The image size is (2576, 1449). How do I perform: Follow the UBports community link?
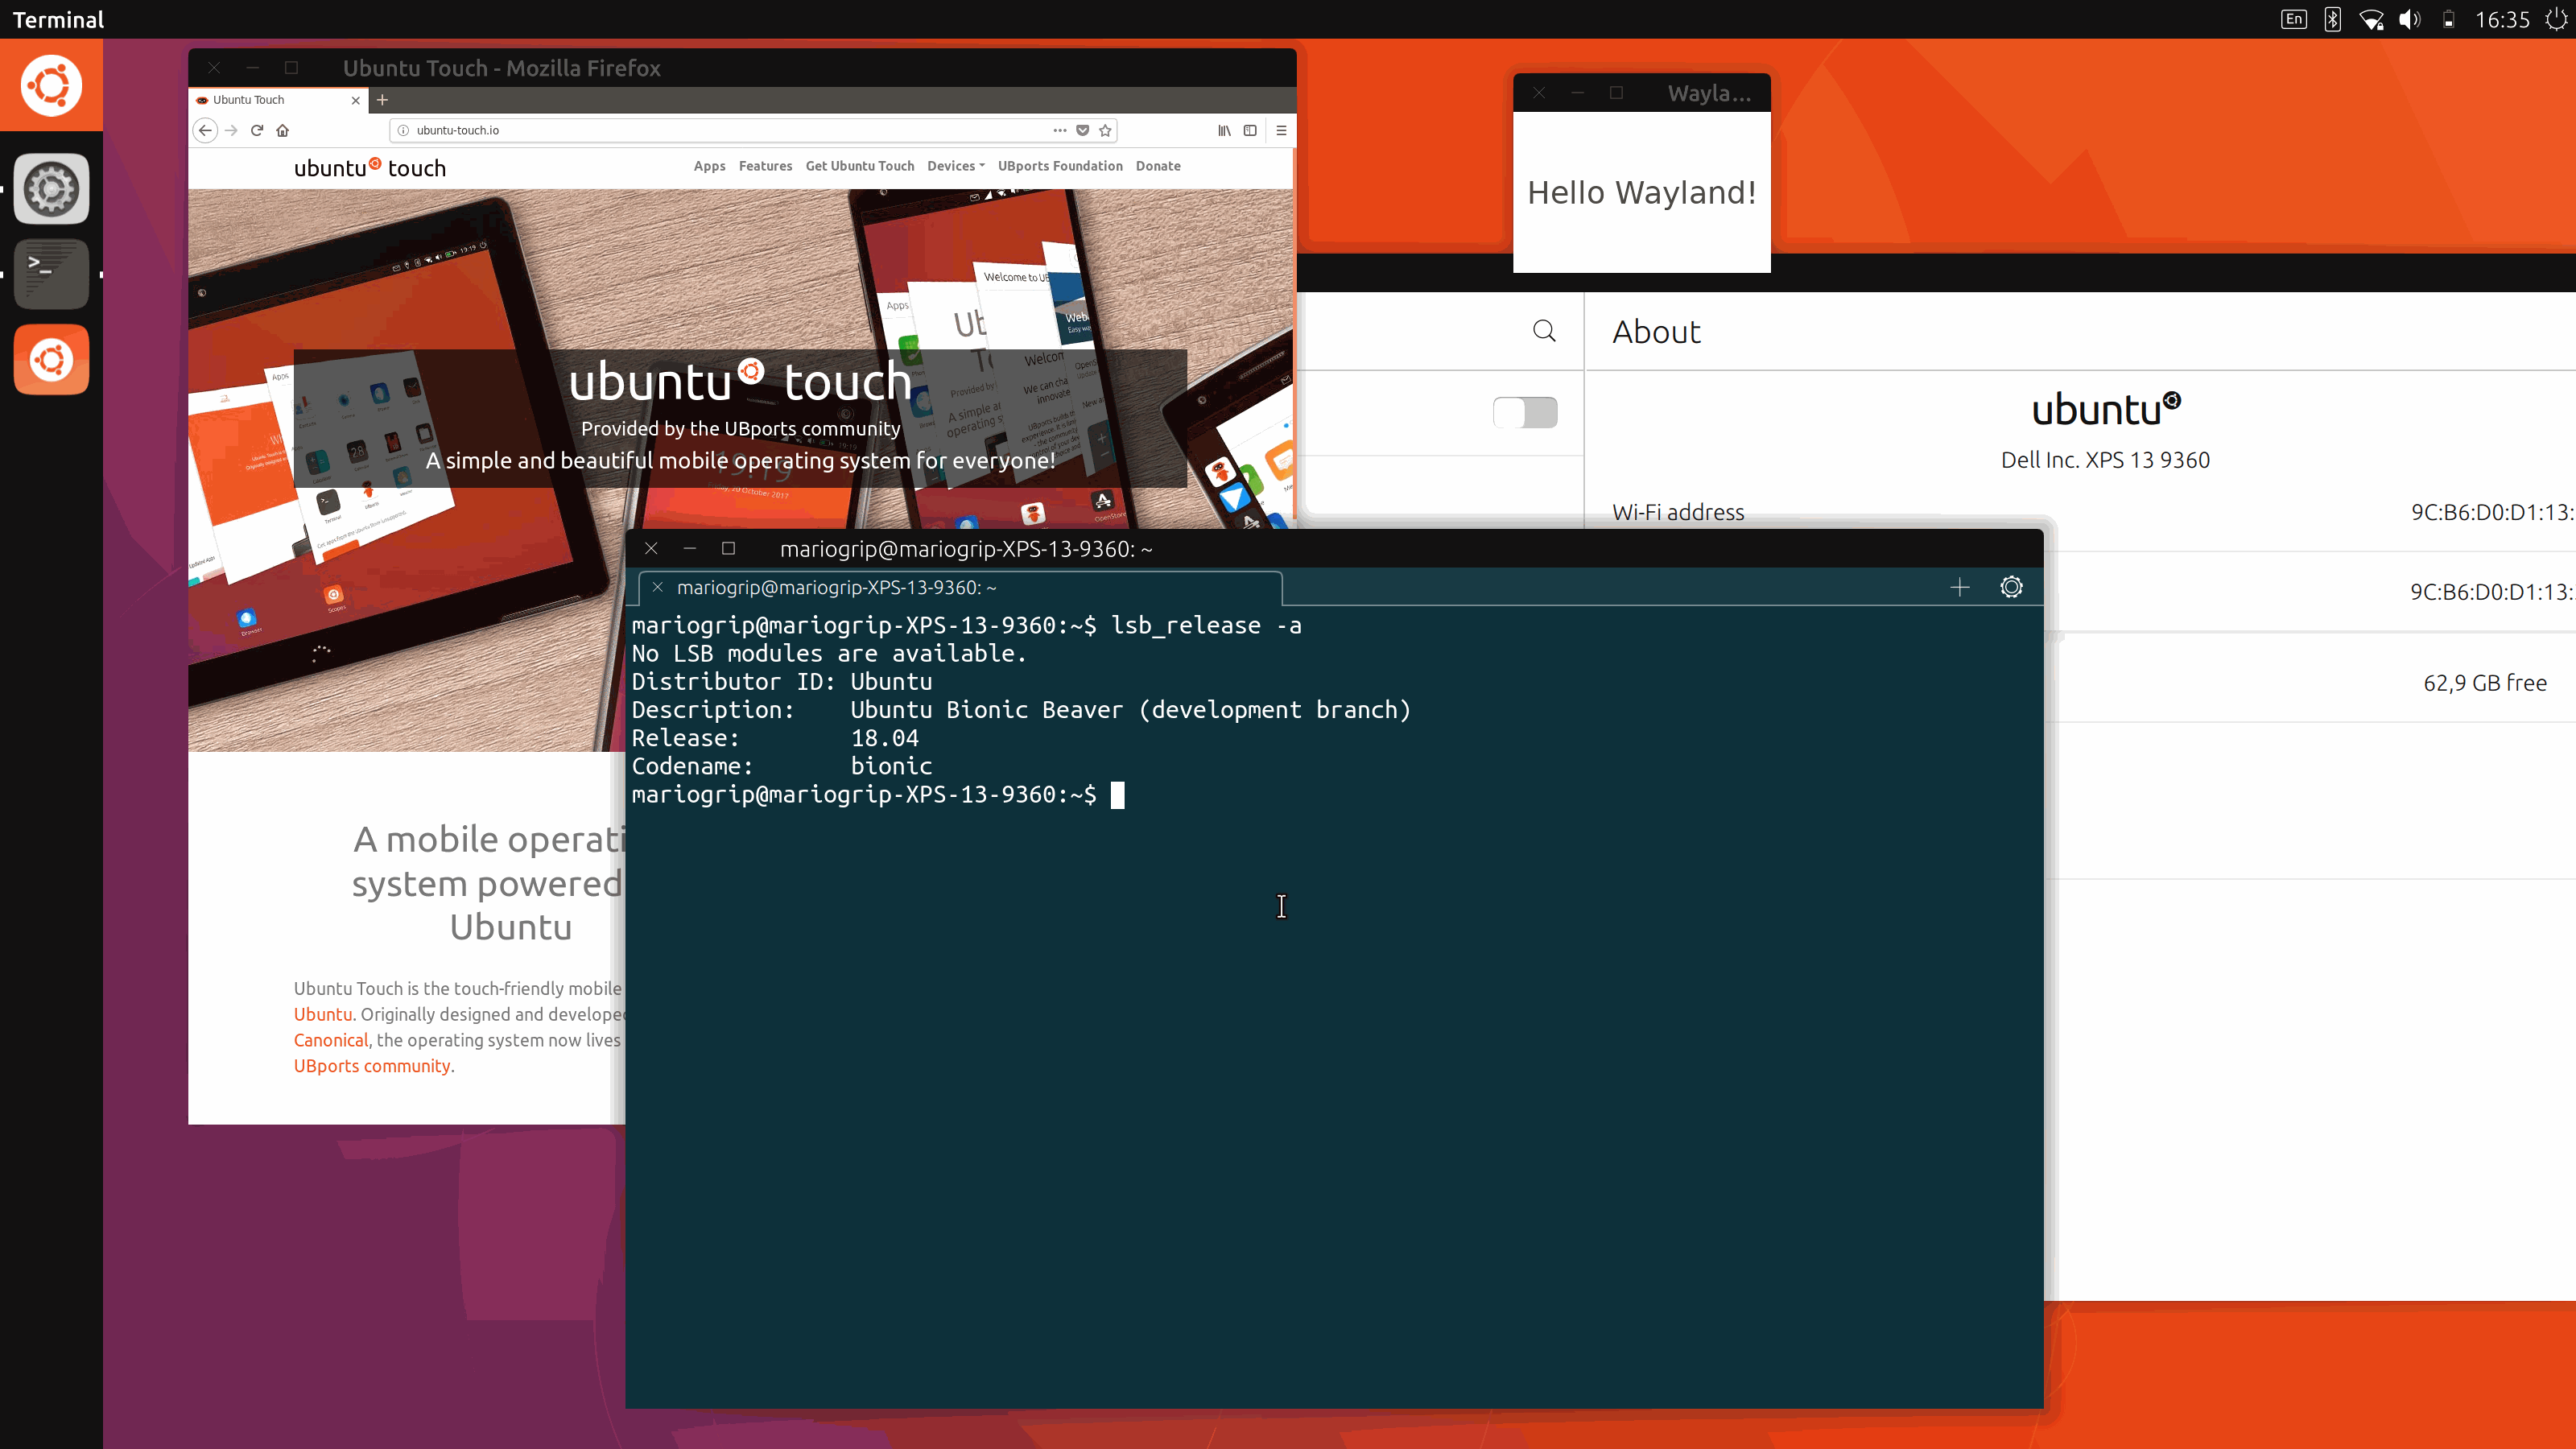(x=372, y=1066)
